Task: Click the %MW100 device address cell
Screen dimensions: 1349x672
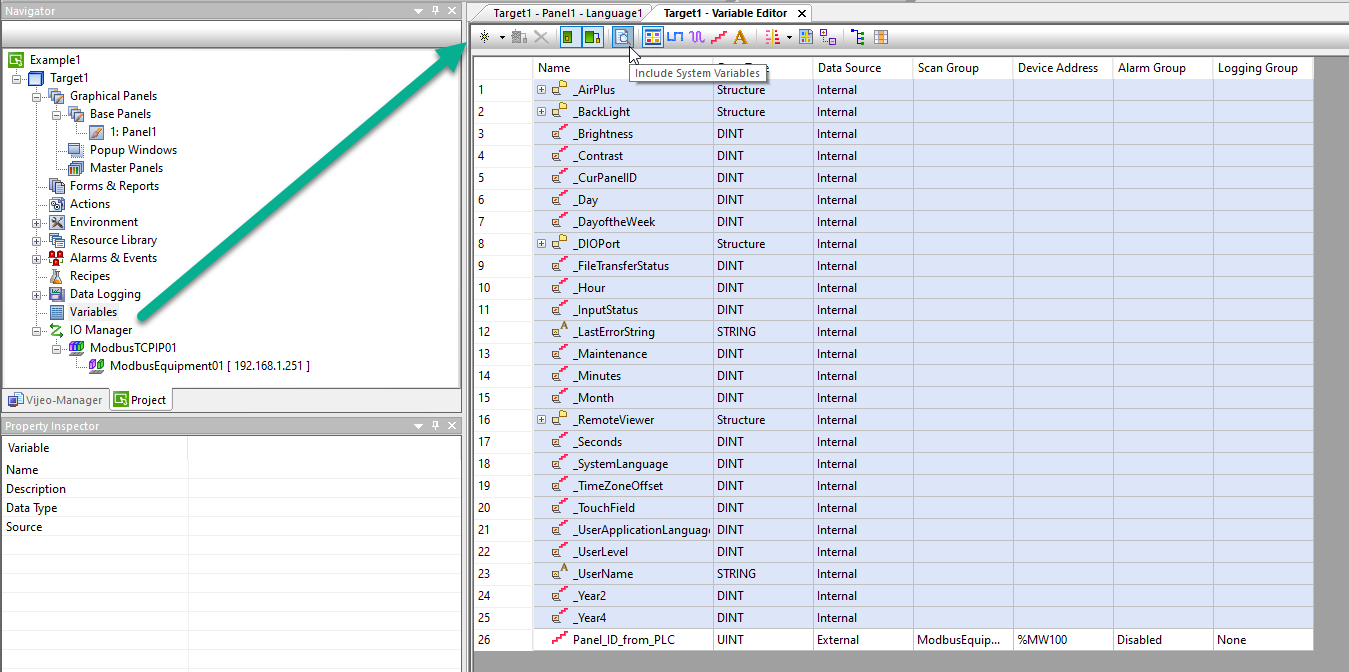Action: [x=1063, y=640]
